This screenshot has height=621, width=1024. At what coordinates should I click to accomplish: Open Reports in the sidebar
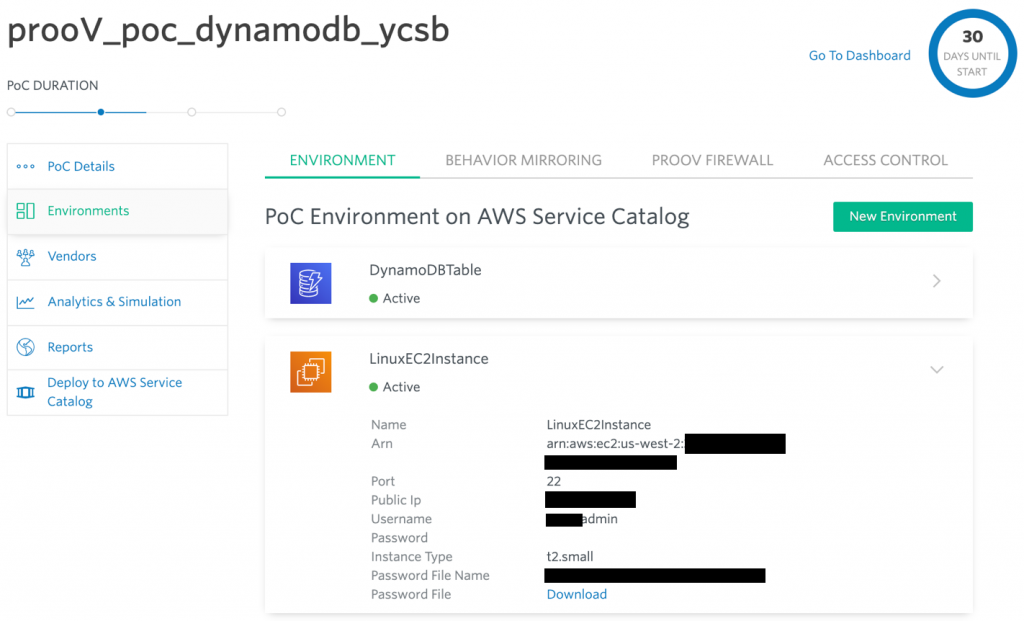(x=118, y=347)
